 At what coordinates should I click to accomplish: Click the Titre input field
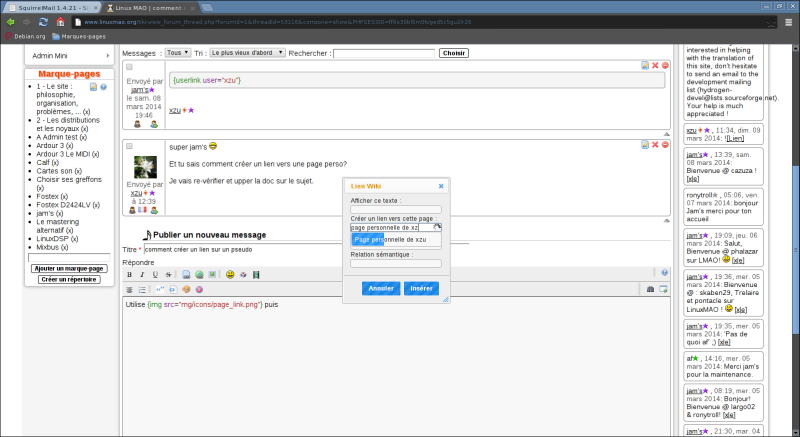pyautogui.click(x=306, y=249)
